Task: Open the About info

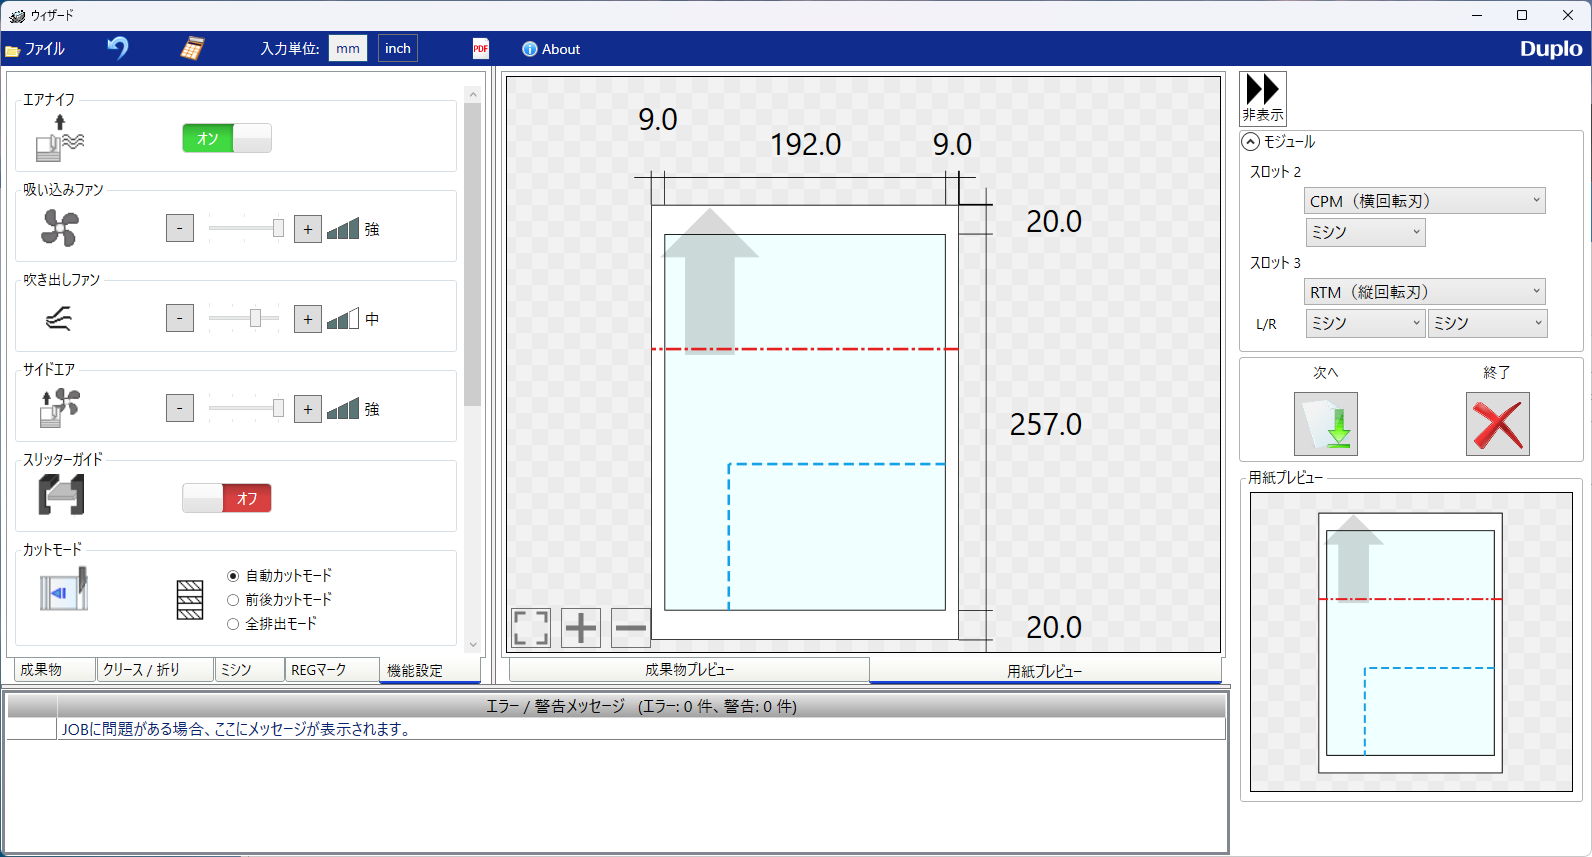Action: pyautogui.click(x=551, y=49)
